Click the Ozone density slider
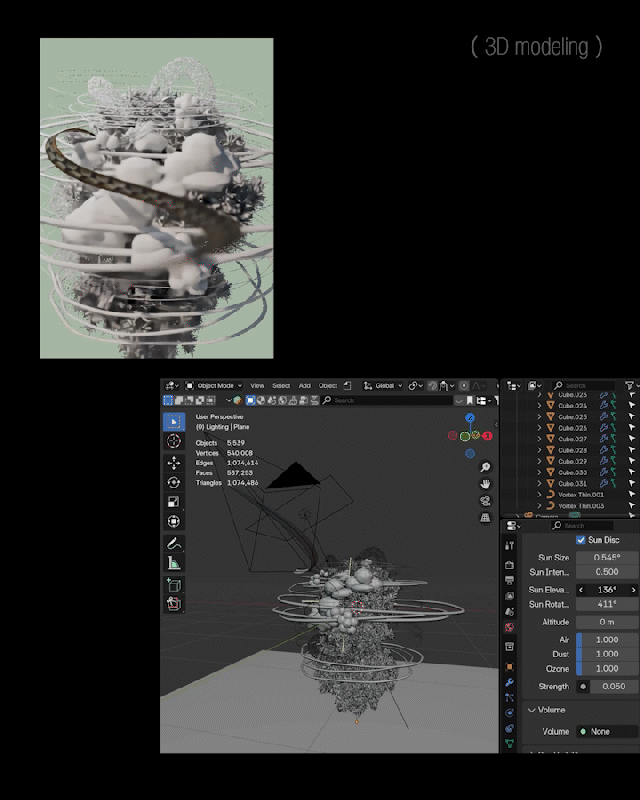The width and height of the screenshot is (640, 800). coord(607,668)
